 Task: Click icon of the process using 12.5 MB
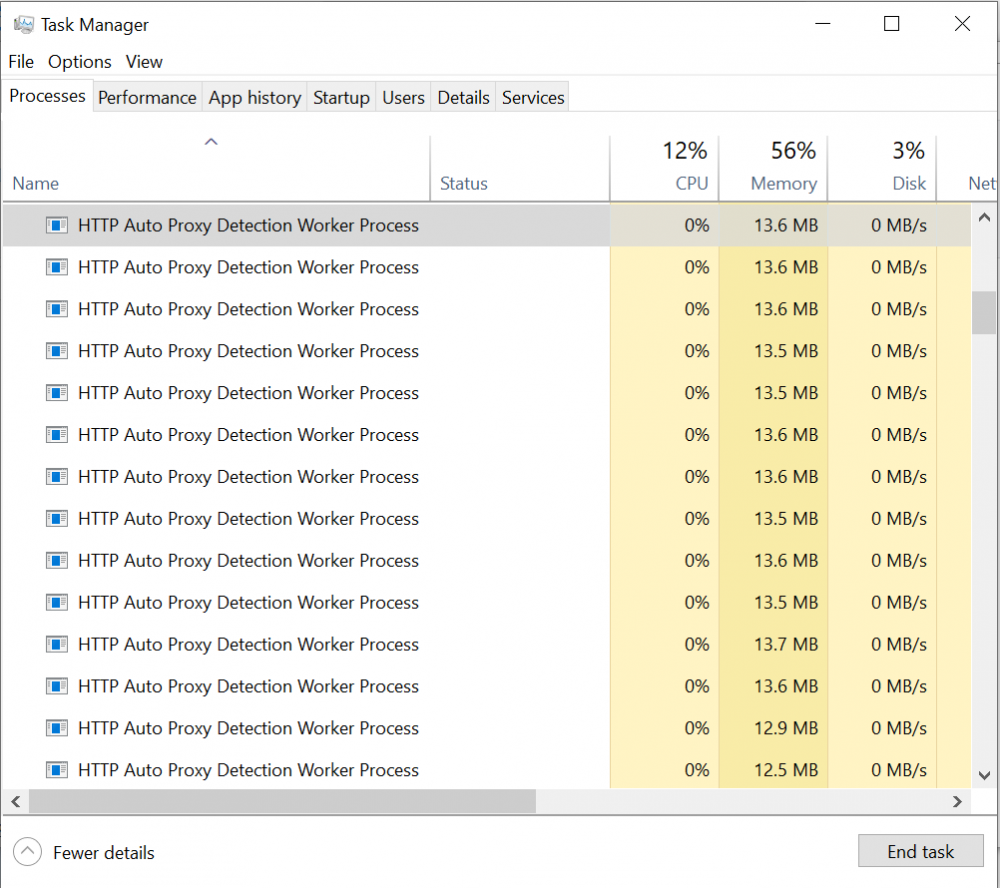57,771
